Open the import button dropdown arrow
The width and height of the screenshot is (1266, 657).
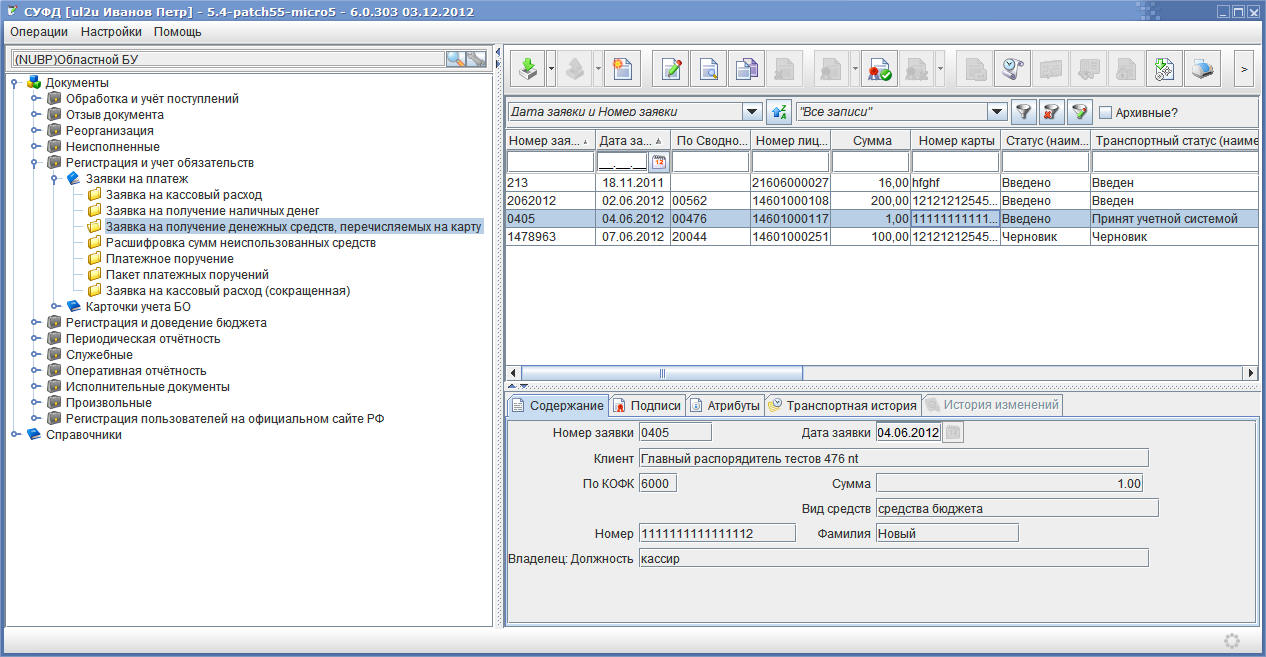pos(551,69)
